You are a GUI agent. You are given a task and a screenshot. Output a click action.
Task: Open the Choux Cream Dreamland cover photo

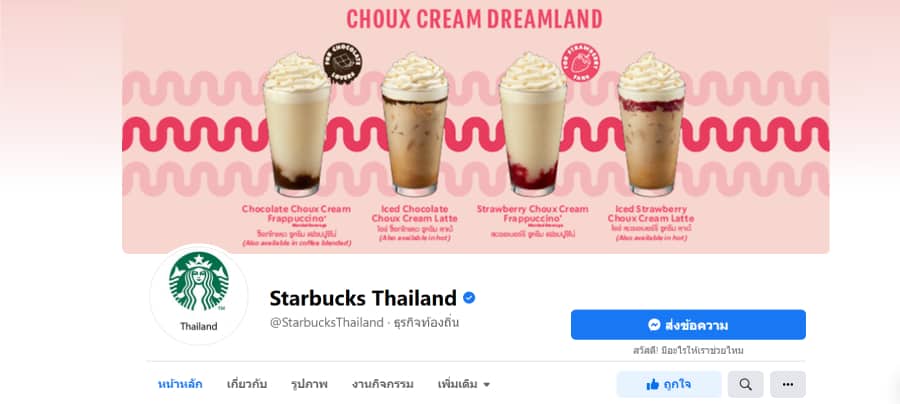pos(476,127)
